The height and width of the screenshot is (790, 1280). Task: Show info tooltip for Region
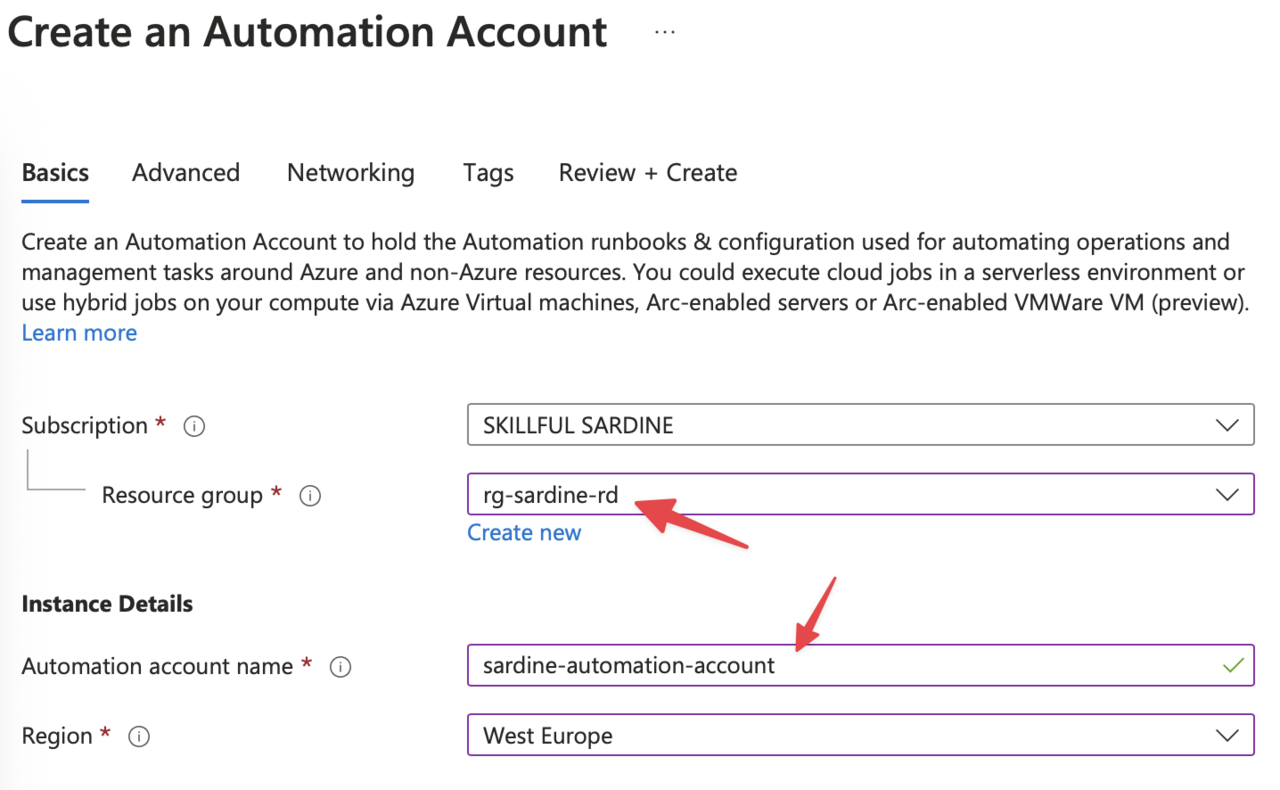pyautogui.click(x=140, y=737)
